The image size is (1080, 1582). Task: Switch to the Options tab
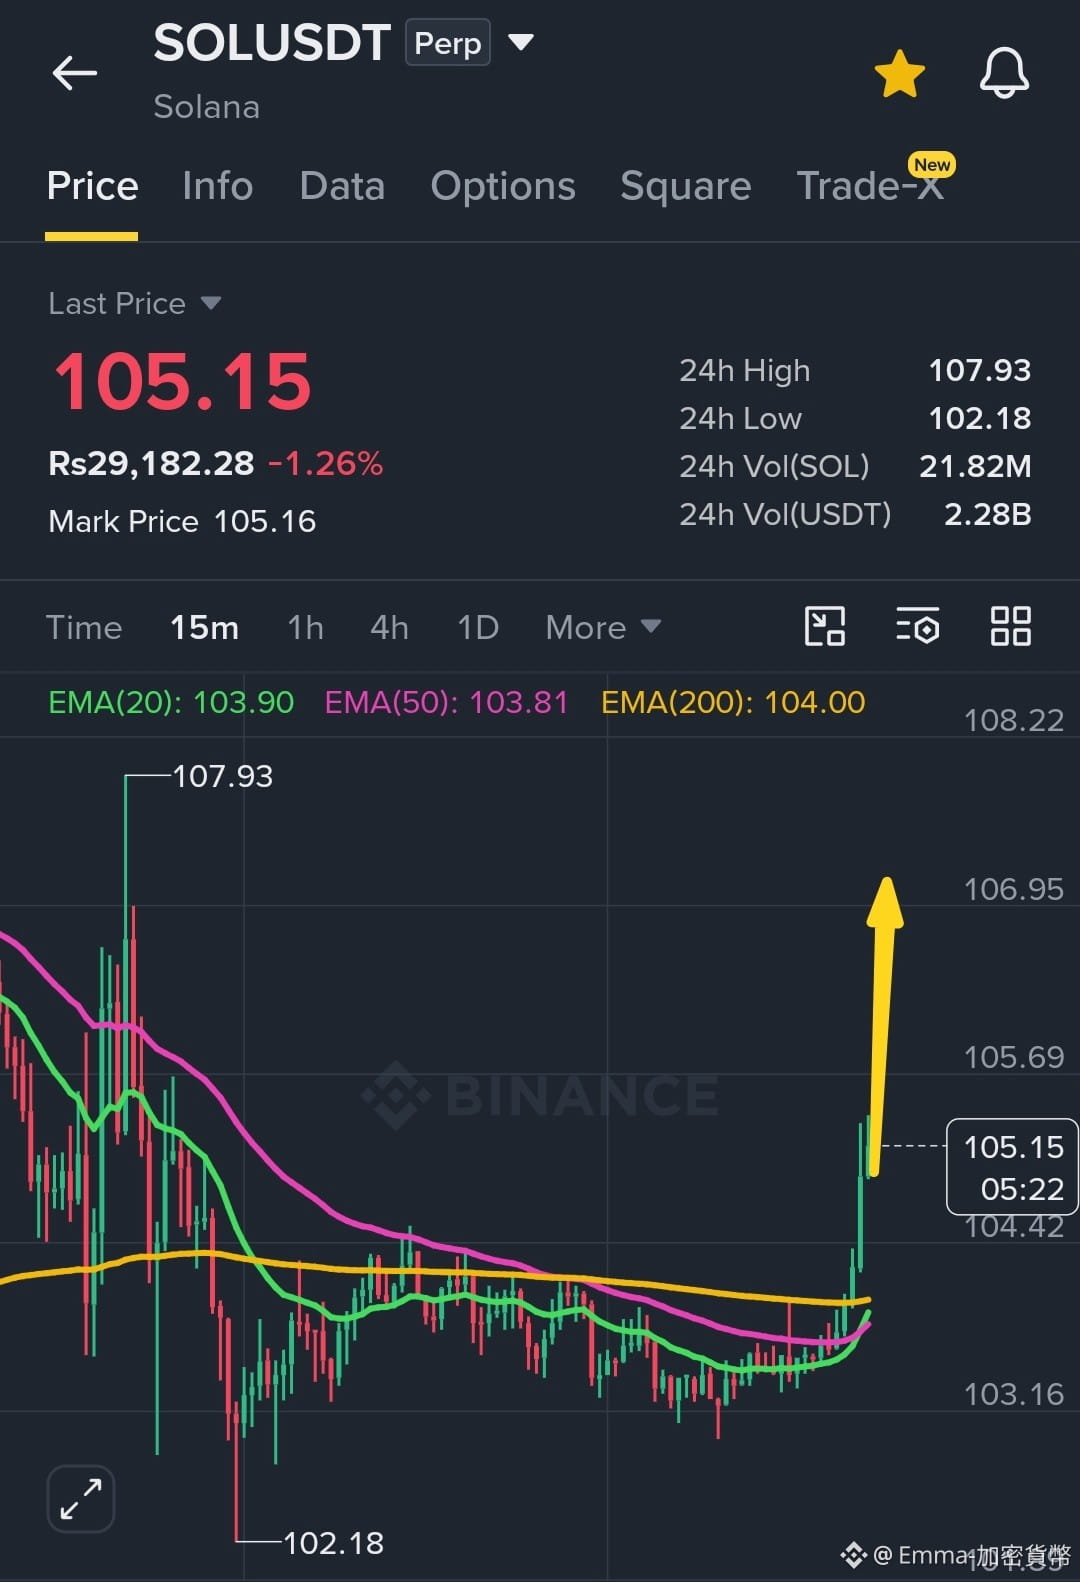point(503,186)
